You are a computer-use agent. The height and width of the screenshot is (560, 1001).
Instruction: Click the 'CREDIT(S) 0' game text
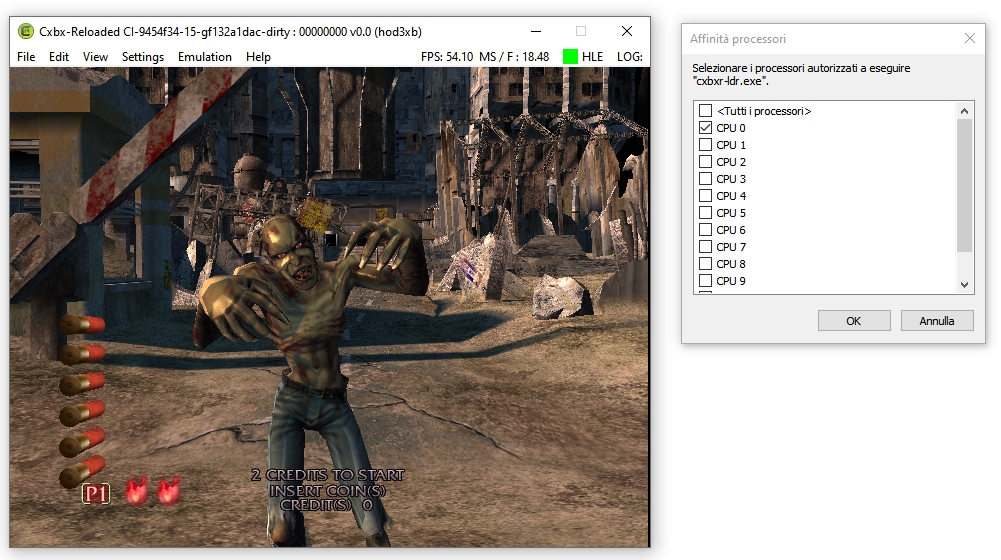(326, 505)
